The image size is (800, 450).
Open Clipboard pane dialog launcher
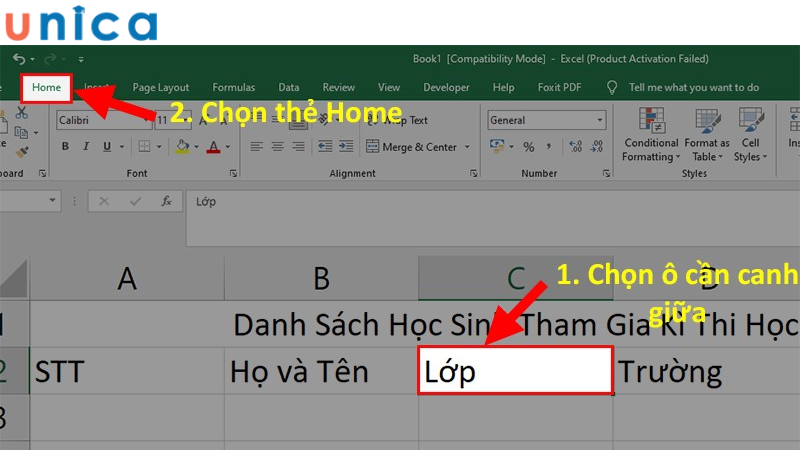tap(42, 173)
